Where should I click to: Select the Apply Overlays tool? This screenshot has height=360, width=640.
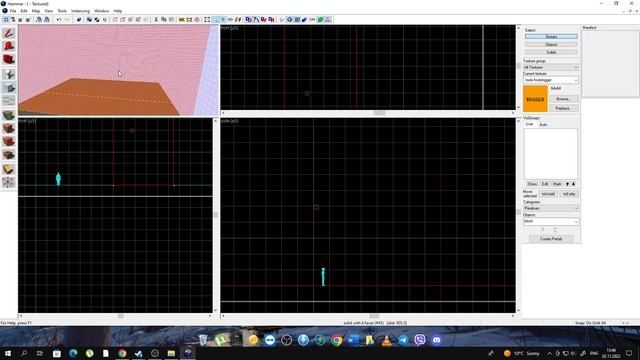click(9, 141)
